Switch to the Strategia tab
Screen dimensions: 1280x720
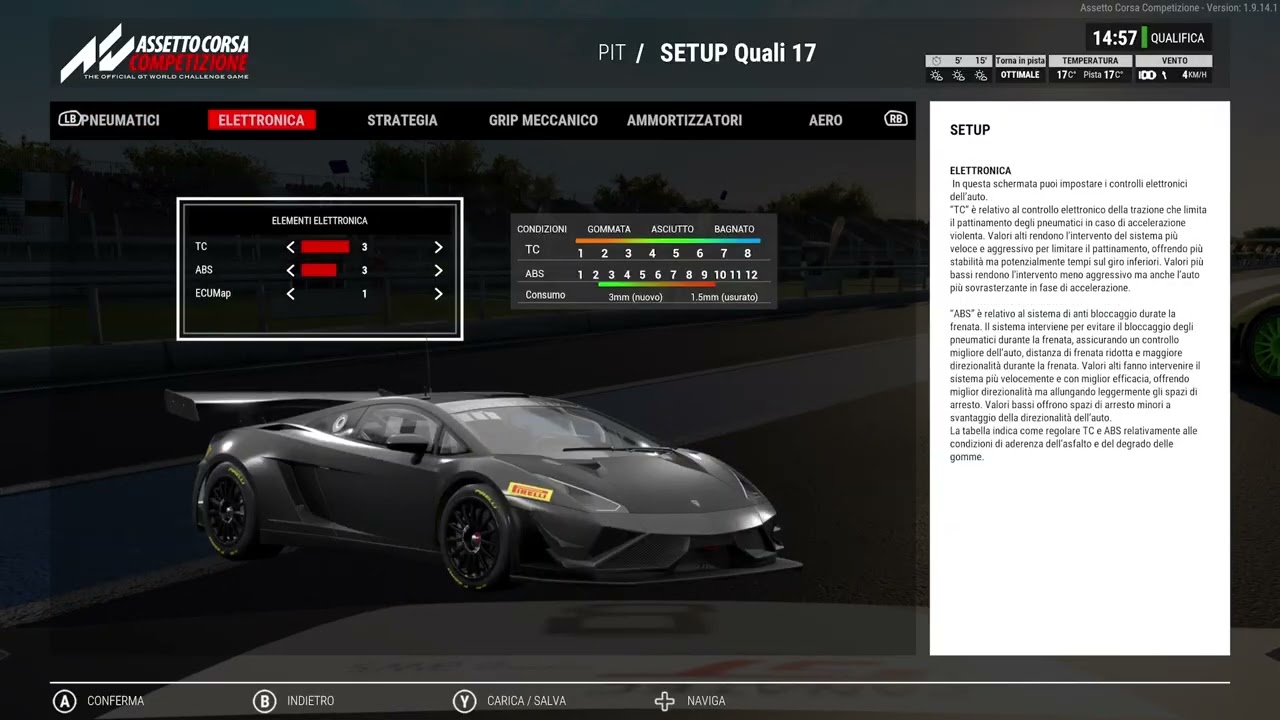coord(402,120)
